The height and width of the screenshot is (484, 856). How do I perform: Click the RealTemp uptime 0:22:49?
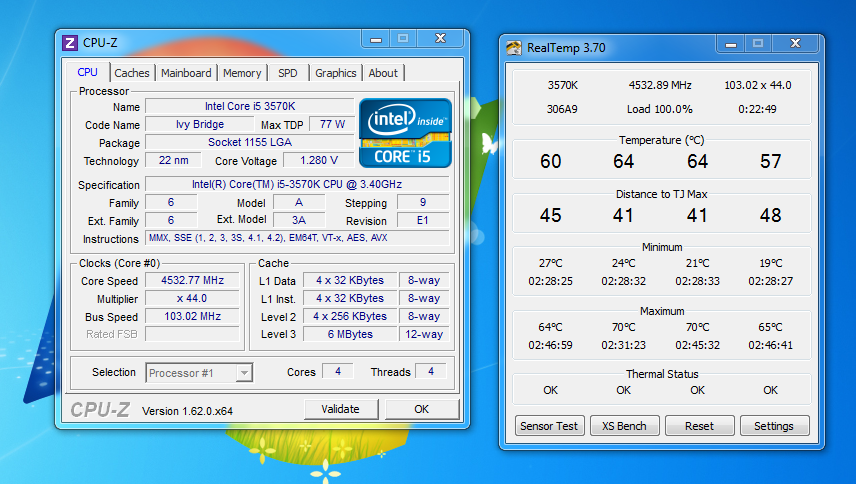coord(757,109)
